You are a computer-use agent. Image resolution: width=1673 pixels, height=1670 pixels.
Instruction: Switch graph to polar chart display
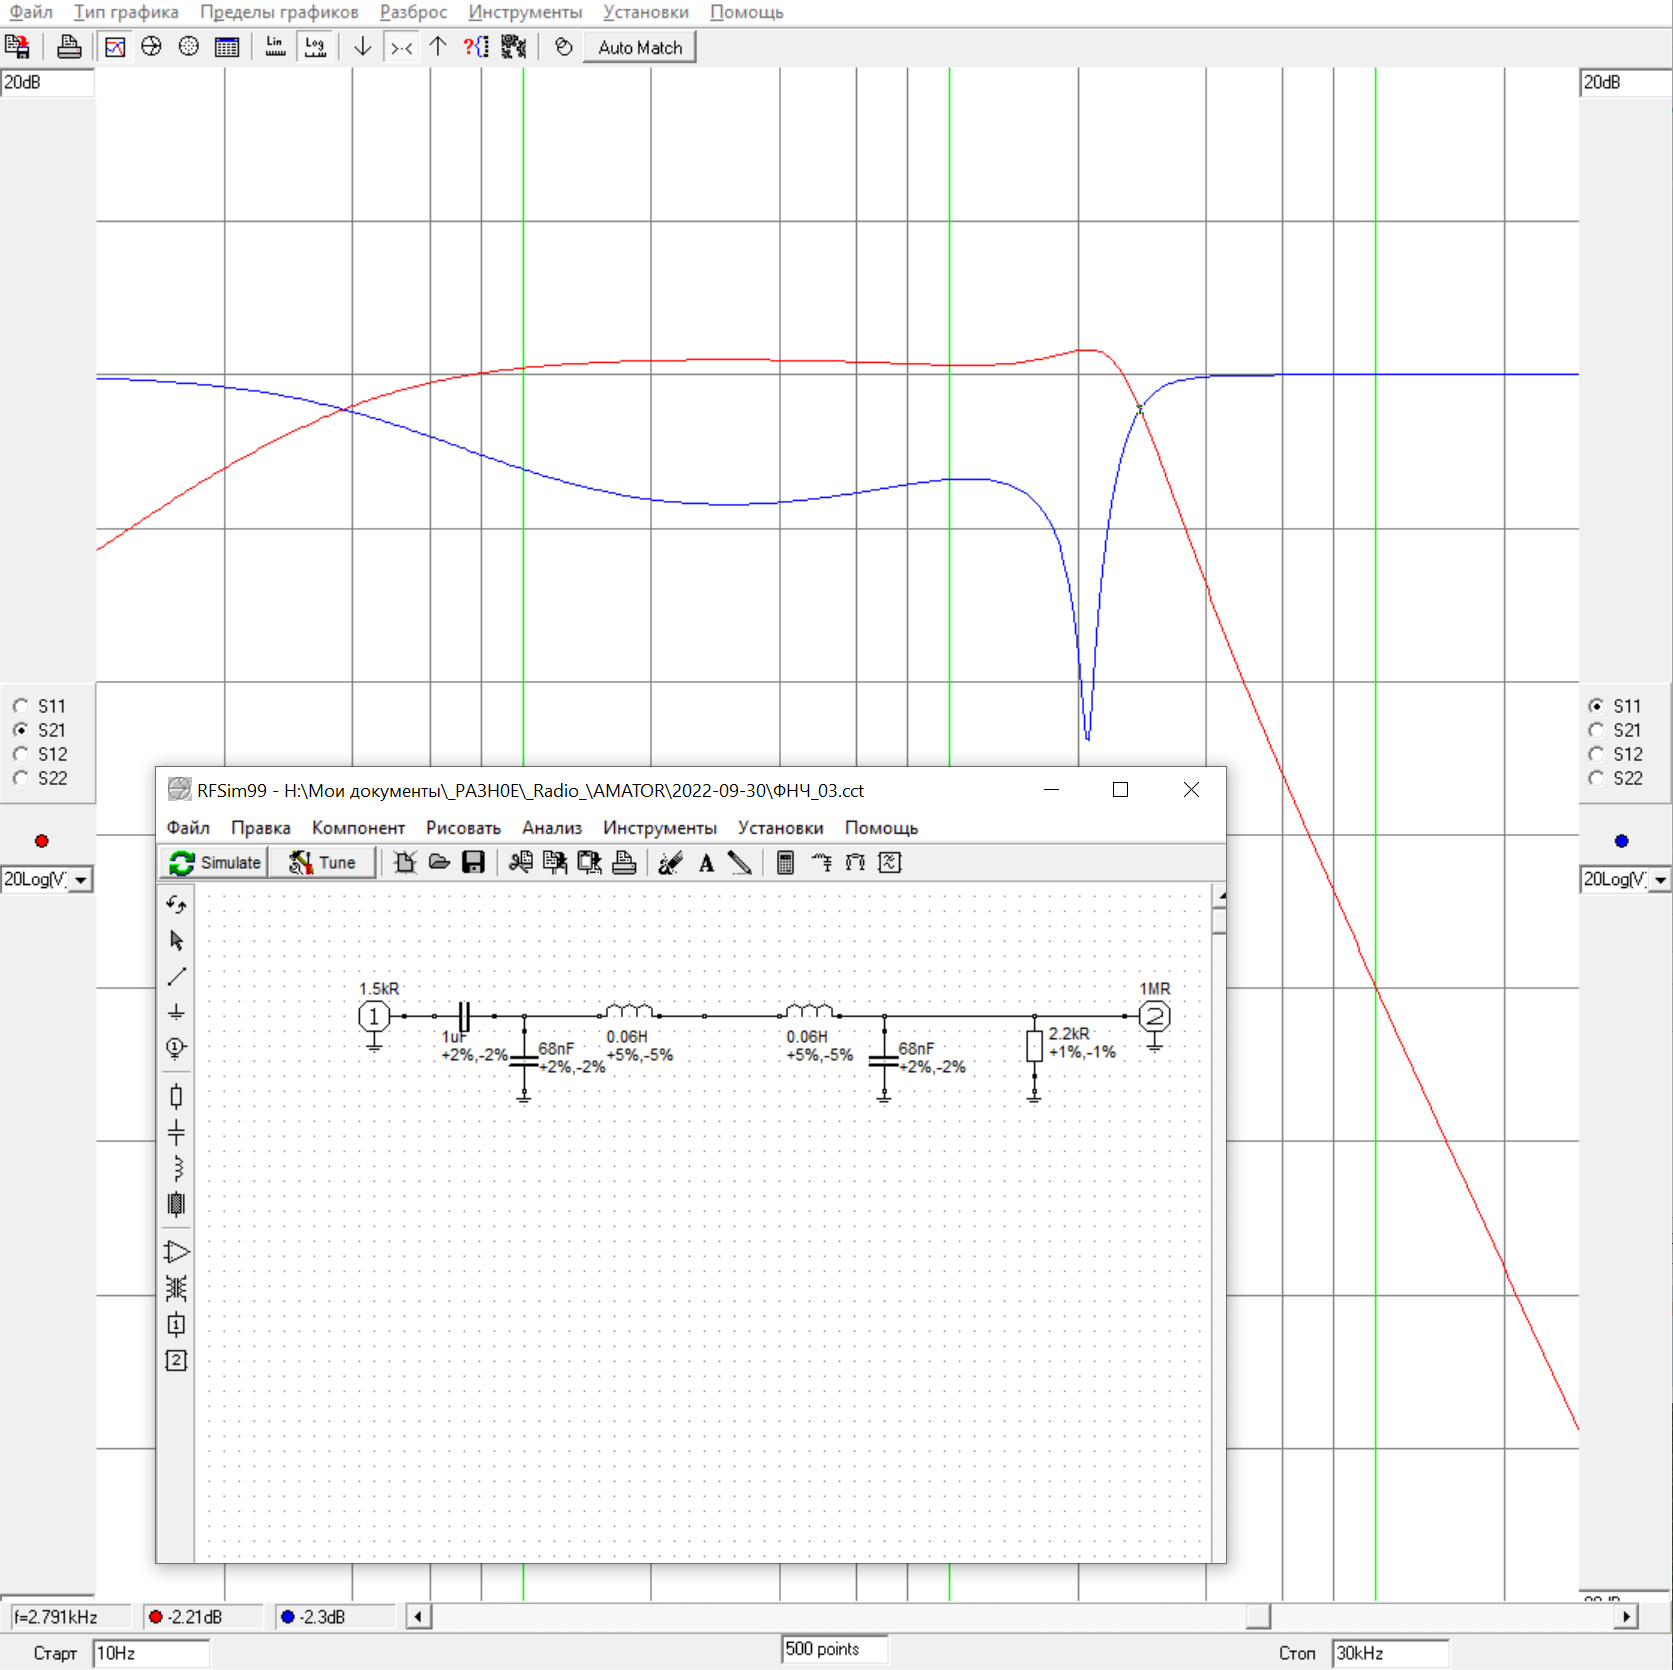[x=188, y=47]
